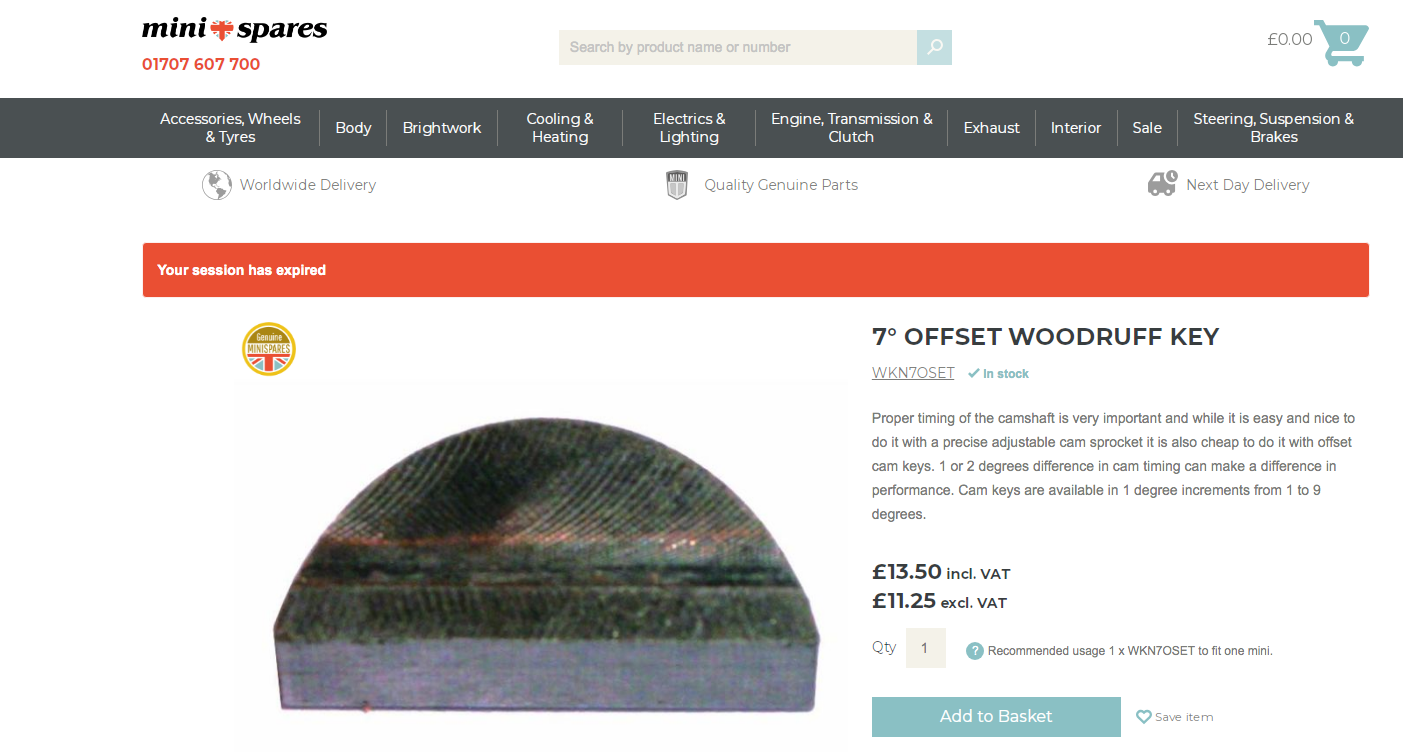Click the Qty quantity box
The width and height of the screenshot is (1403, 752).
tap(925, 648)
